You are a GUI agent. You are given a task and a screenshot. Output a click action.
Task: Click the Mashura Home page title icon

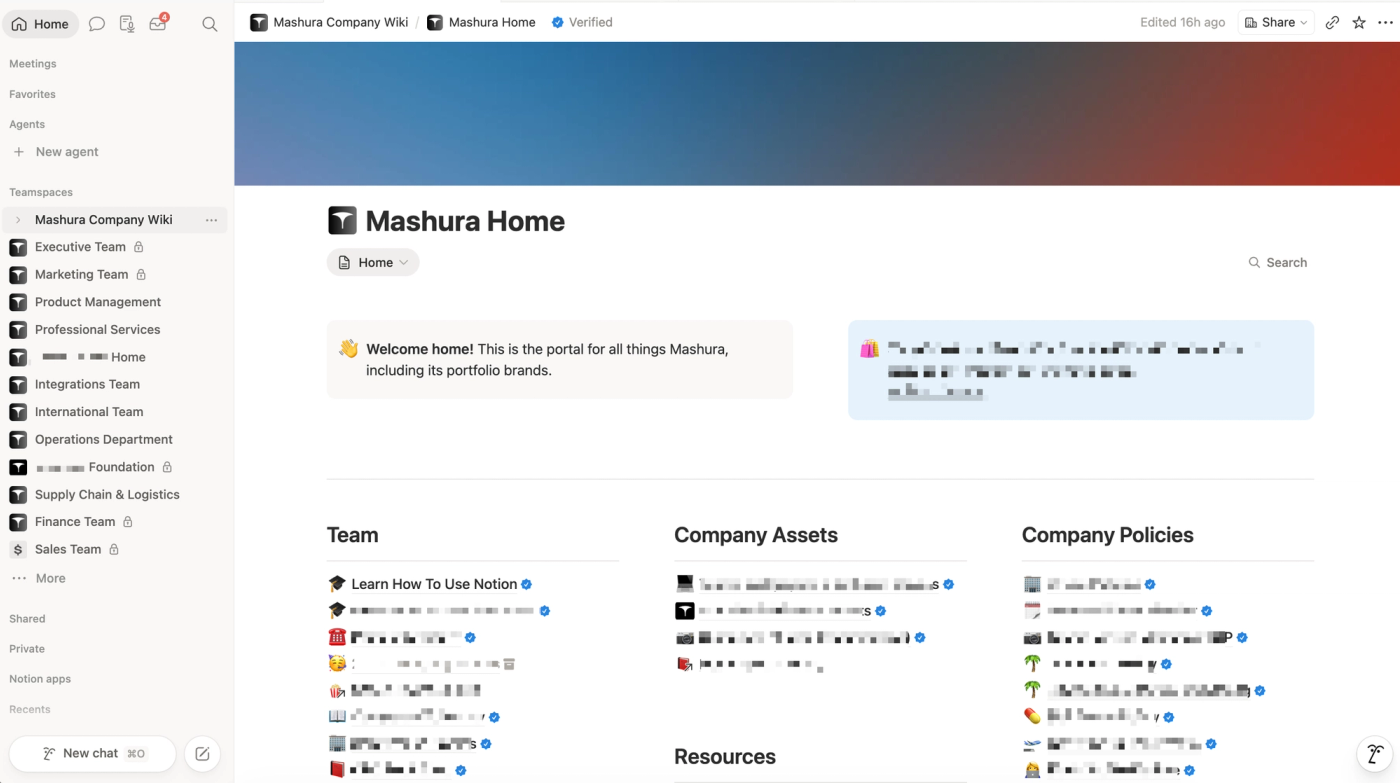(342, 221)
